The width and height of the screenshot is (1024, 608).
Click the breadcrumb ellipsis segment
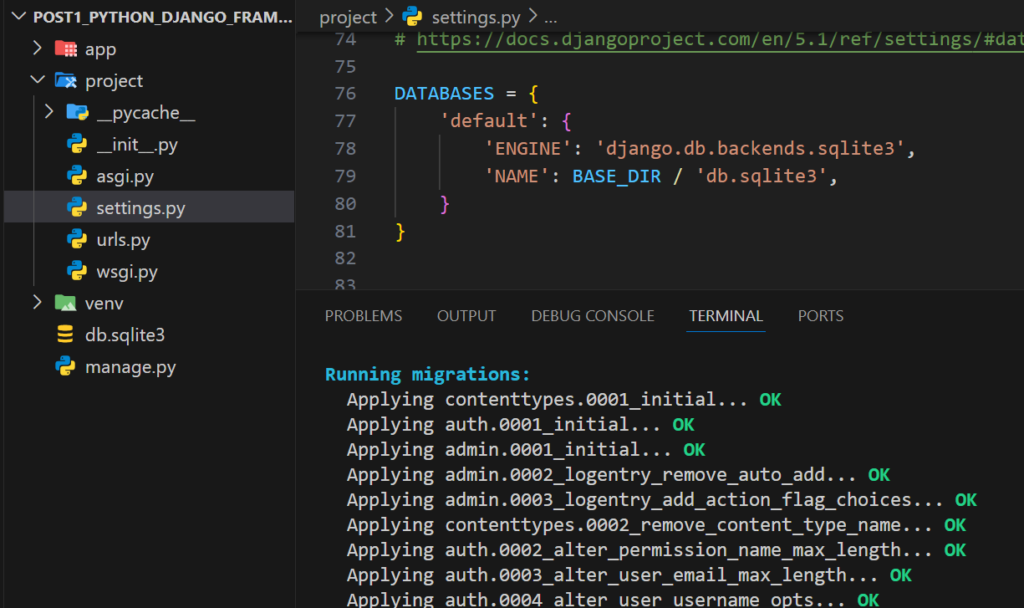click(x=551, y=18)
